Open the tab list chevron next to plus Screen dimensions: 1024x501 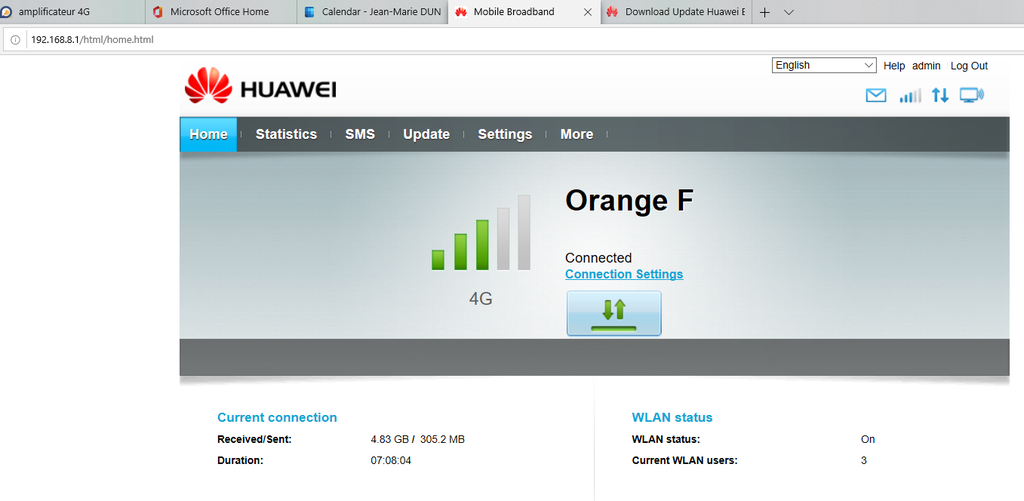coord(788,12)
